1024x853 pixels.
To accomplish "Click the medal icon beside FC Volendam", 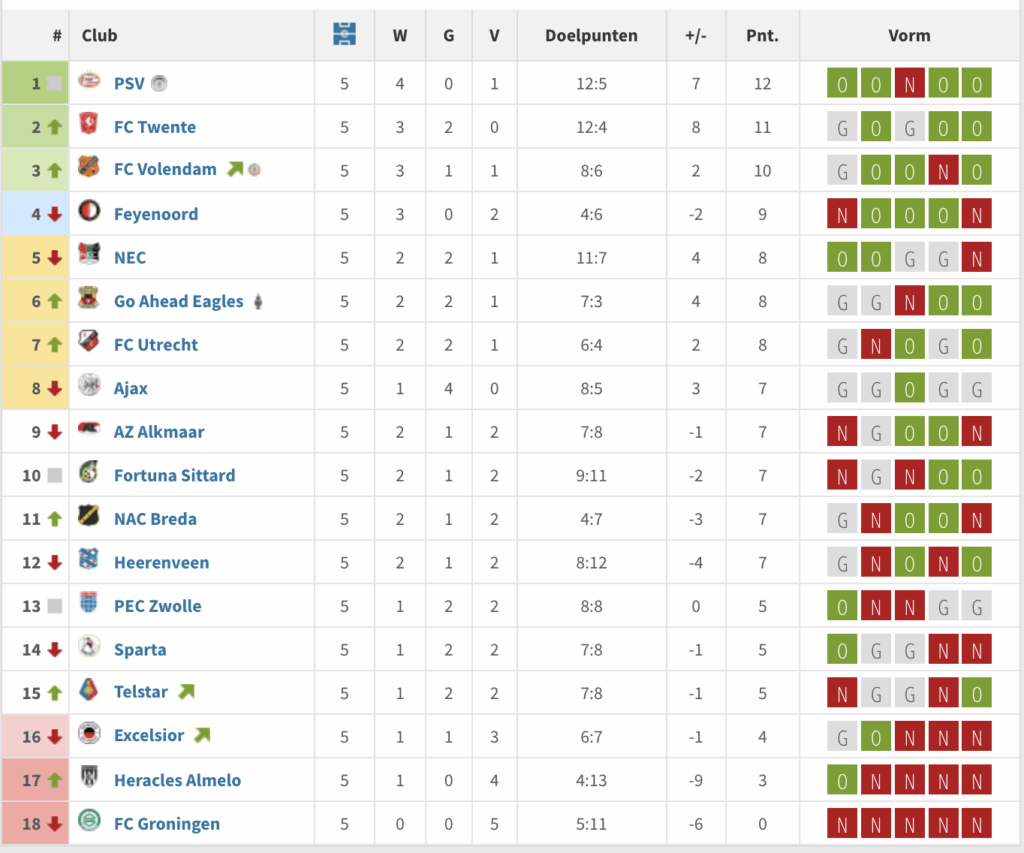I will 255,169.
